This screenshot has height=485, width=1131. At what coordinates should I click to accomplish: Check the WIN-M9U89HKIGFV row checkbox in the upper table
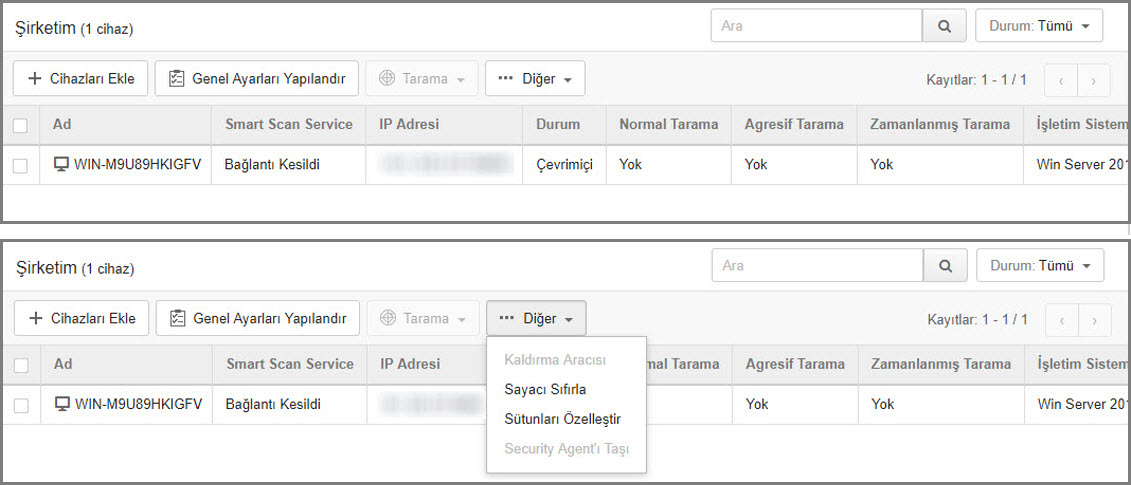[20, 165]
